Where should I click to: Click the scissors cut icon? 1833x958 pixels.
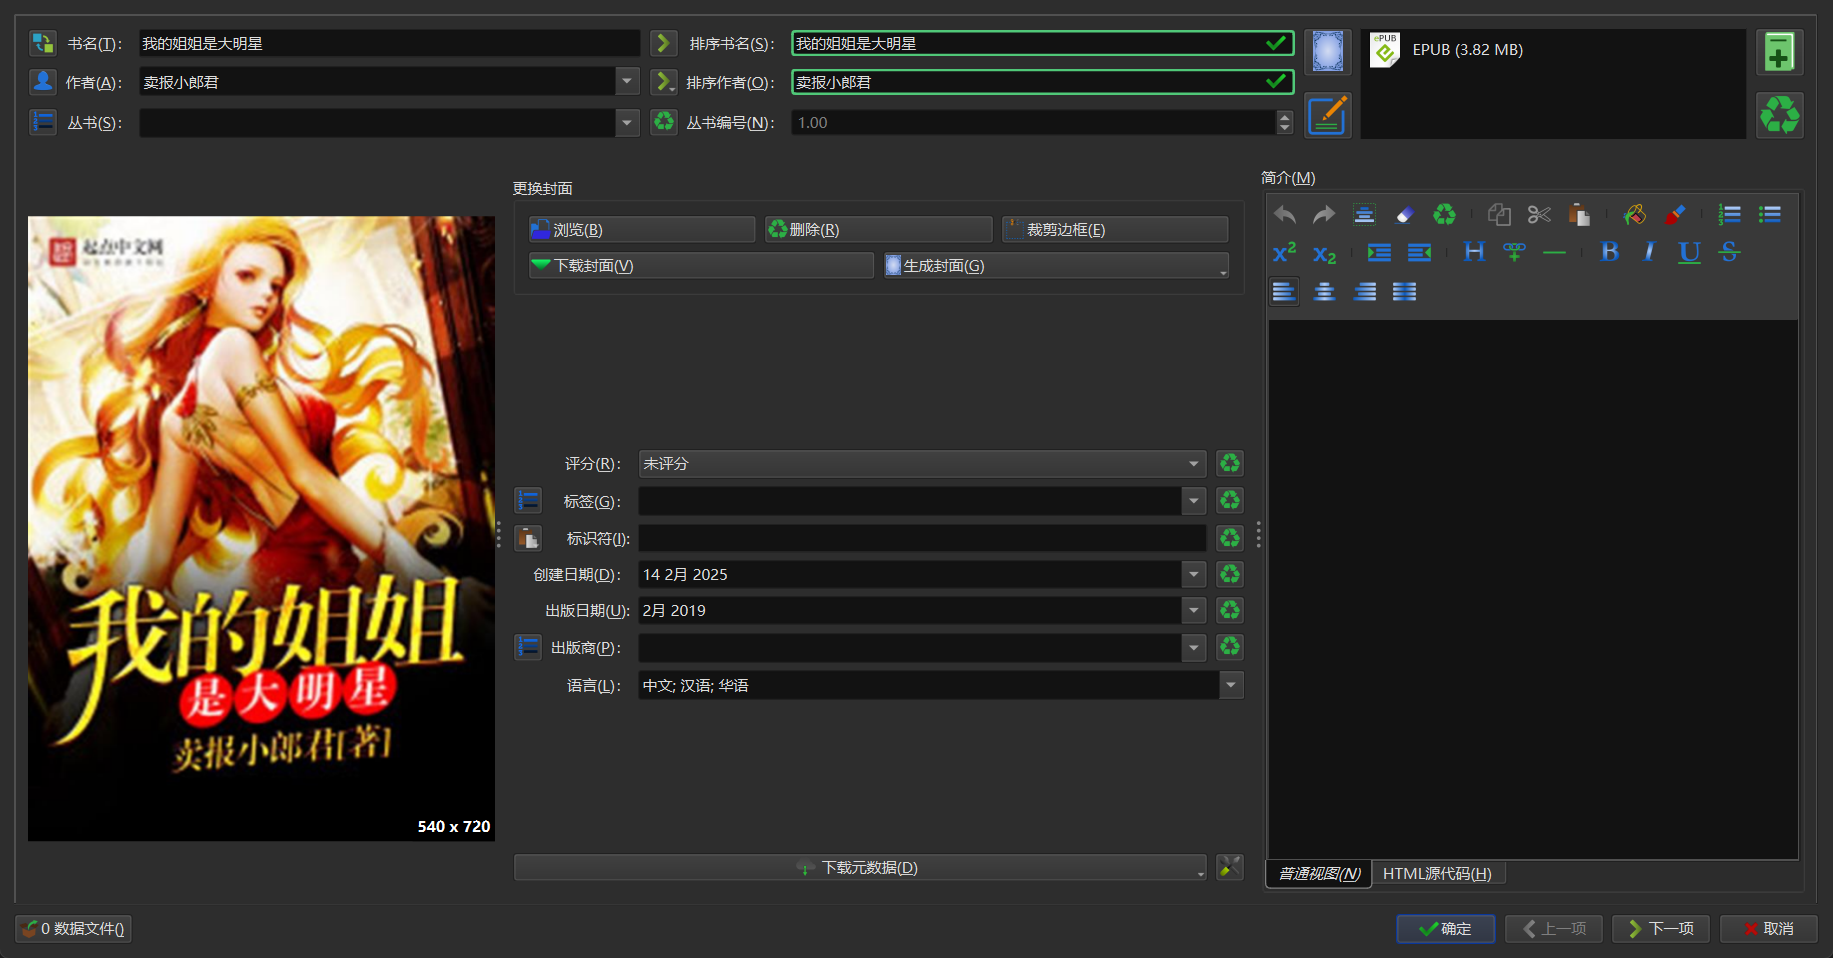1539,214
